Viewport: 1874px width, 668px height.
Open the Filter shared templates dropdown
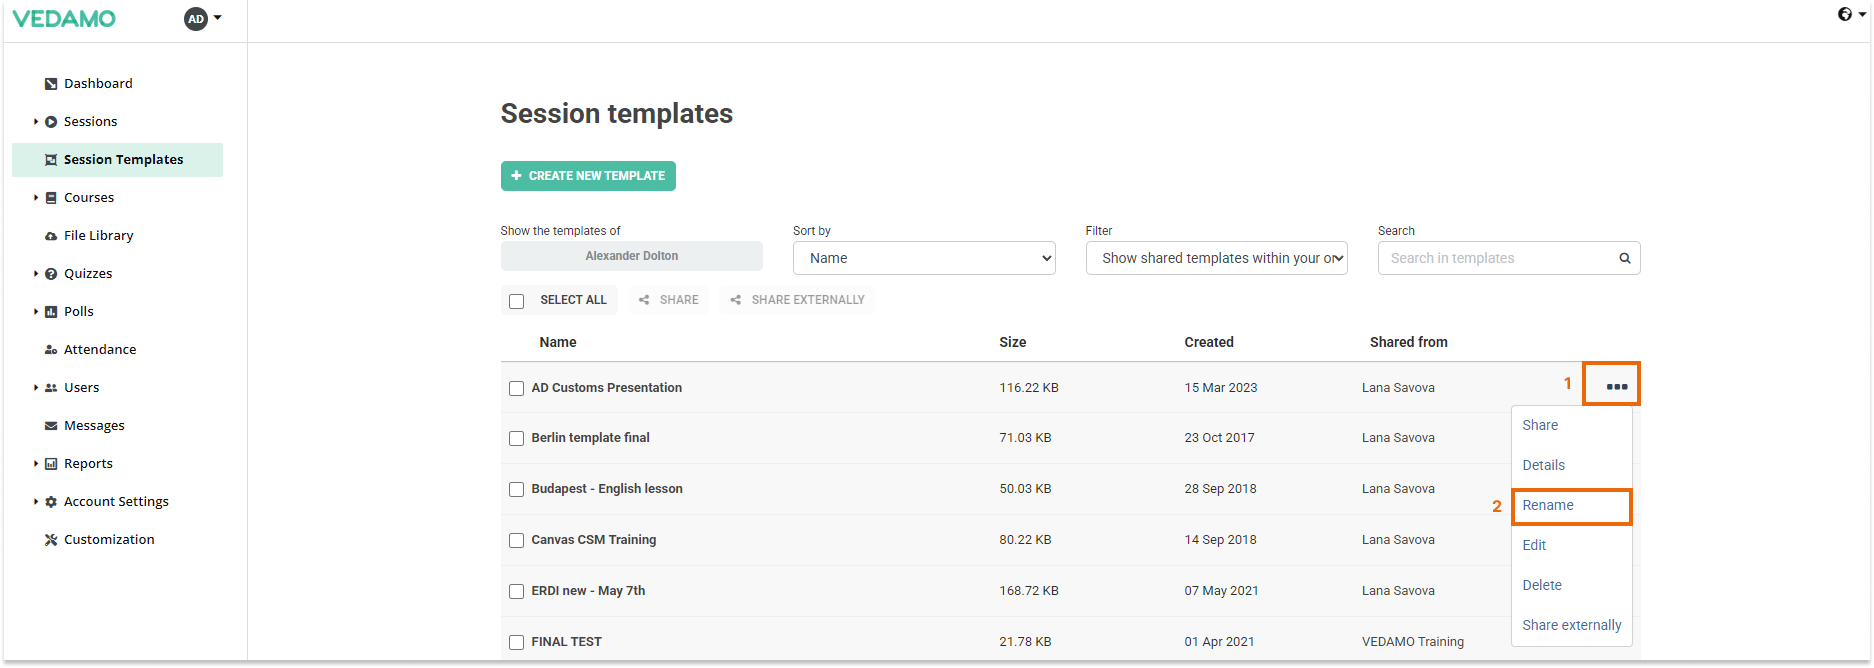coord(1217,258)
